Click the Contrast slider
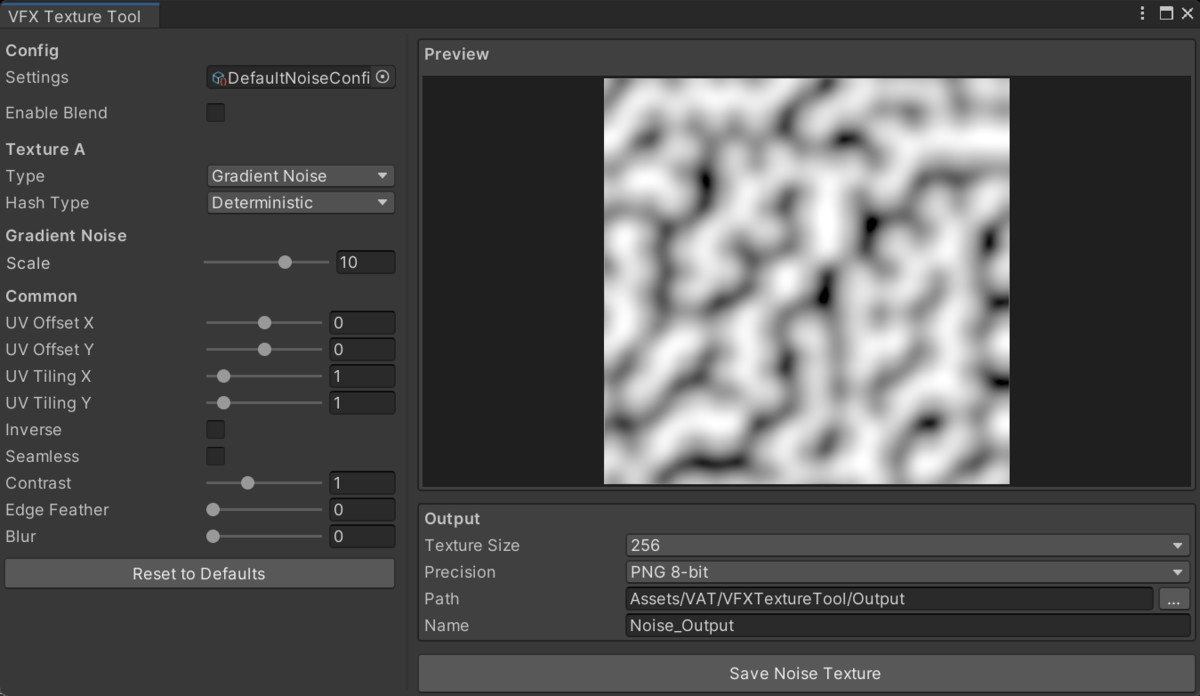1200x696 pixels. coord(264,483)
